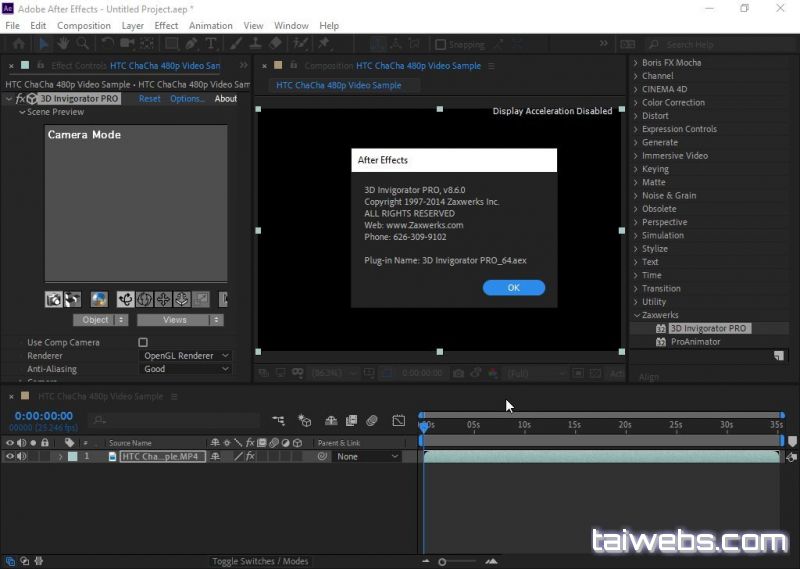
Task: Open the Composition Mini-Flowchart icon in timeline
Action: pyautogui.click(x=278, y=421)
